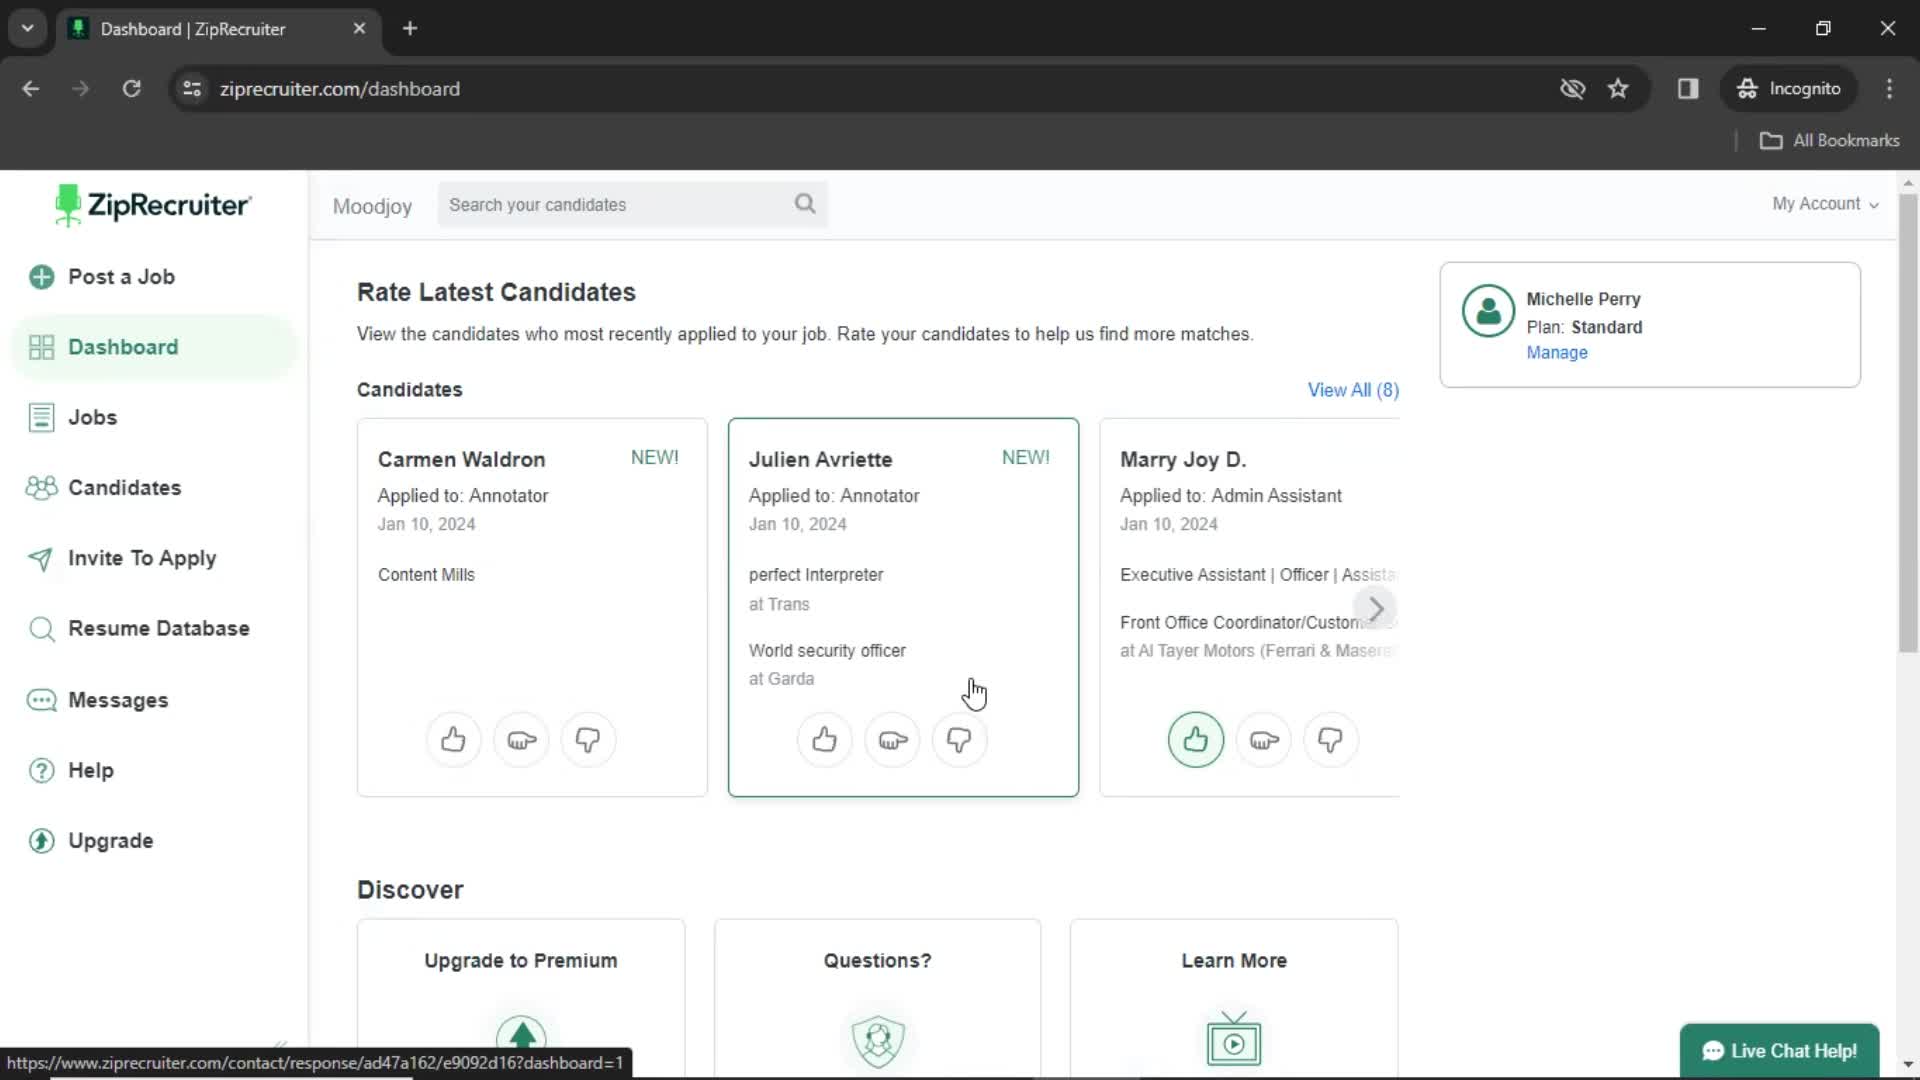The image size is (1920, 1080).
Task: Open the tab search dropdown arrow
Action: (27, 28)
